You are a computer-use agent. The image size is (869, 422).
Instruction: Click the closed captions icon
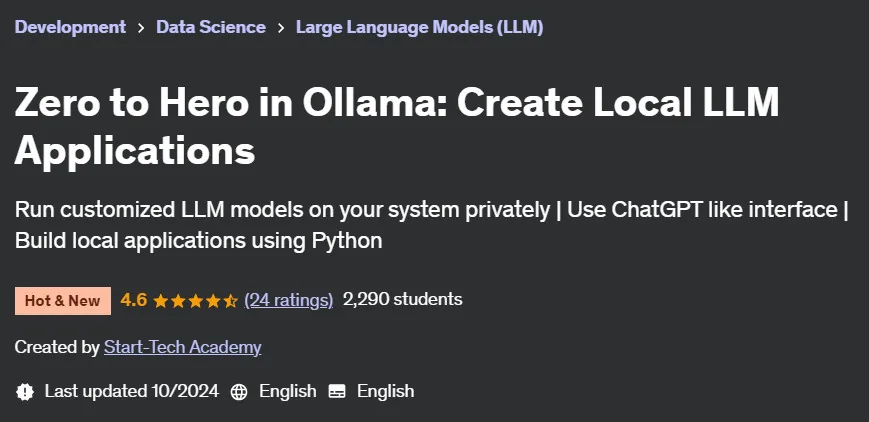(x=337, y=392)
